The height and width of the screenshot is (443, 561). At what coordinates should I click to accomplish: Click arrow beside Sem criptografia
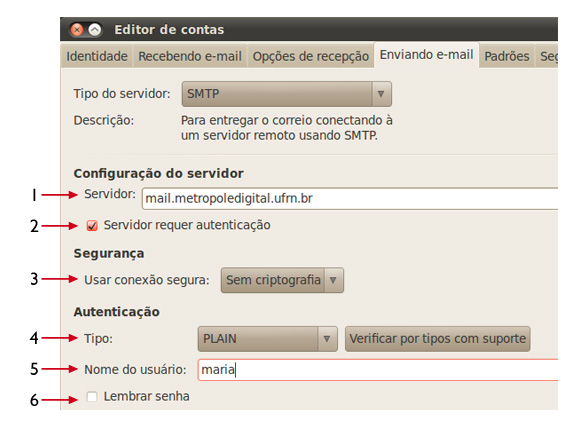333,280
